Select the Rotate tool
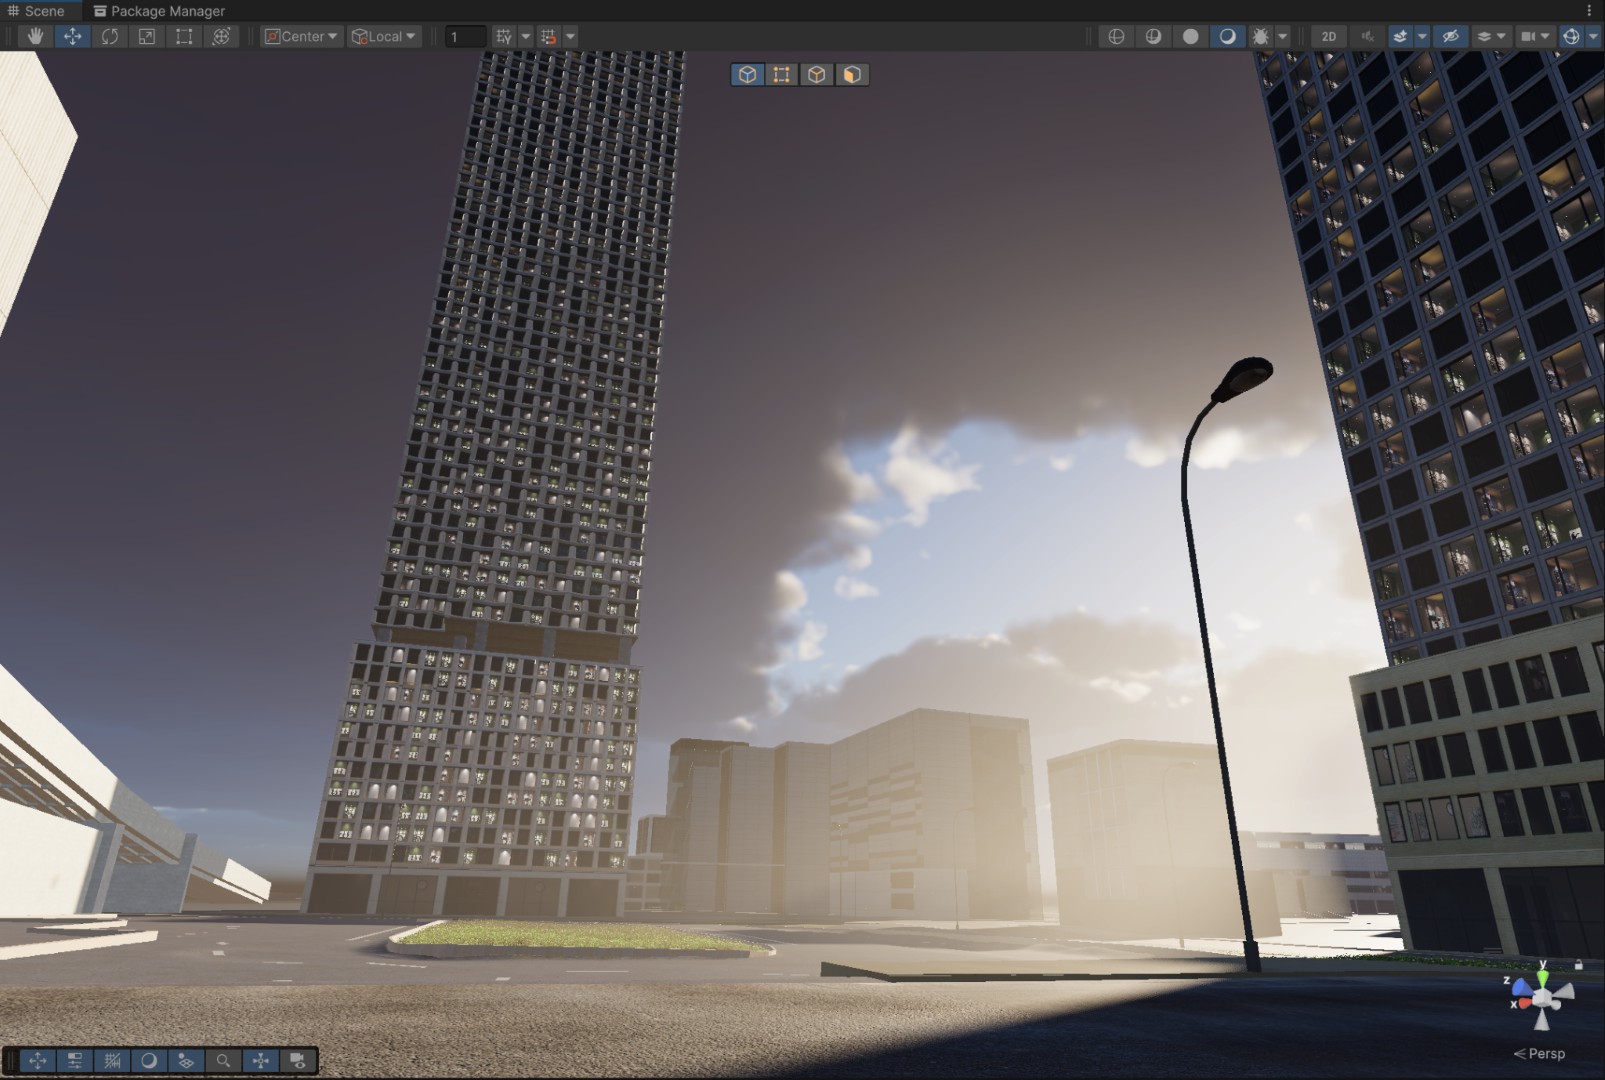This screenshot has height=1080, width=1605. (x=110, y=36)
